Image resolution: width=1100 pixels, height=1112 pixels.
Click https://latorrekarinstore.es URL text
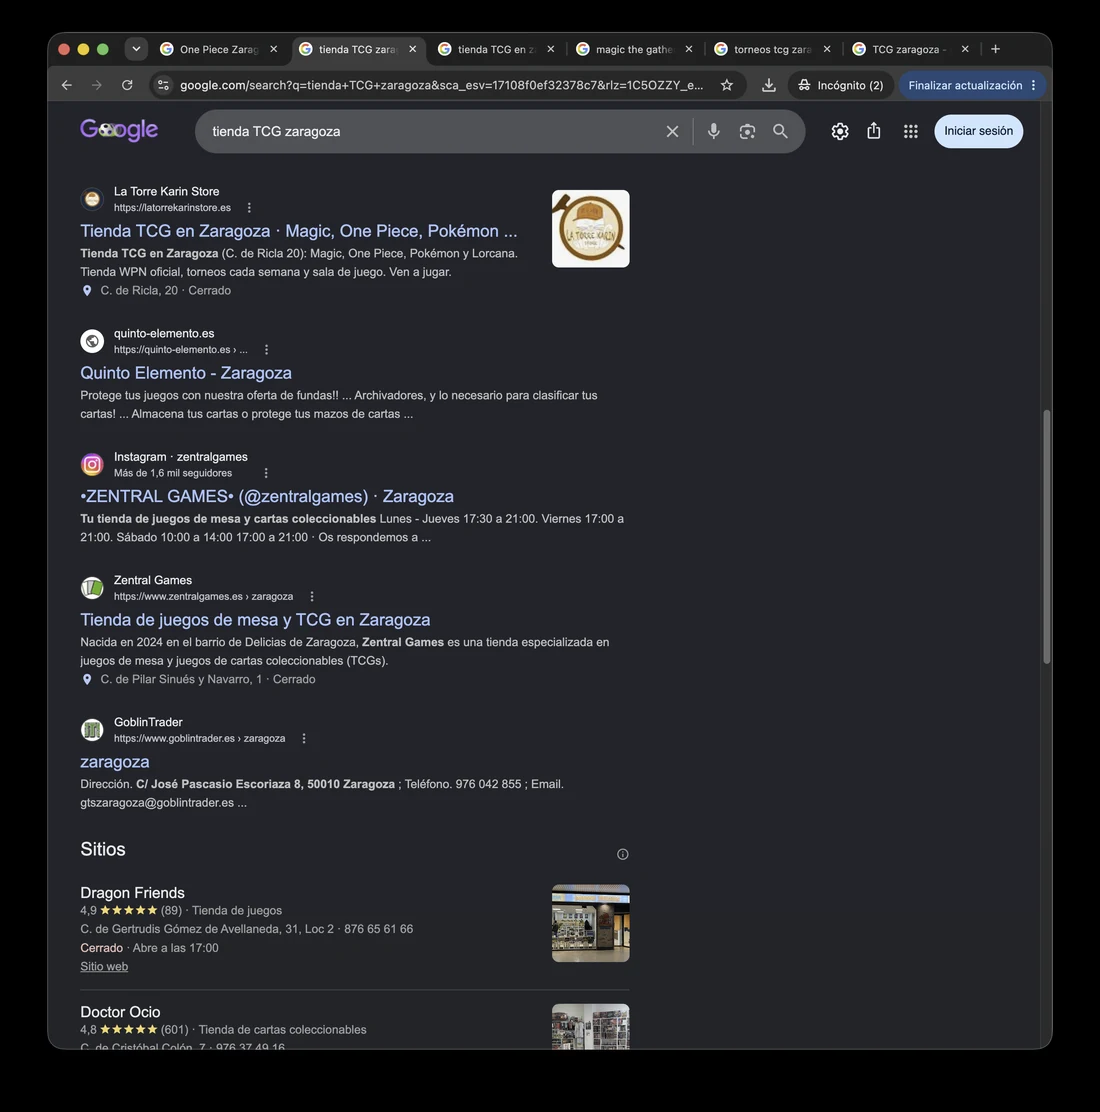tap(172, 208)
